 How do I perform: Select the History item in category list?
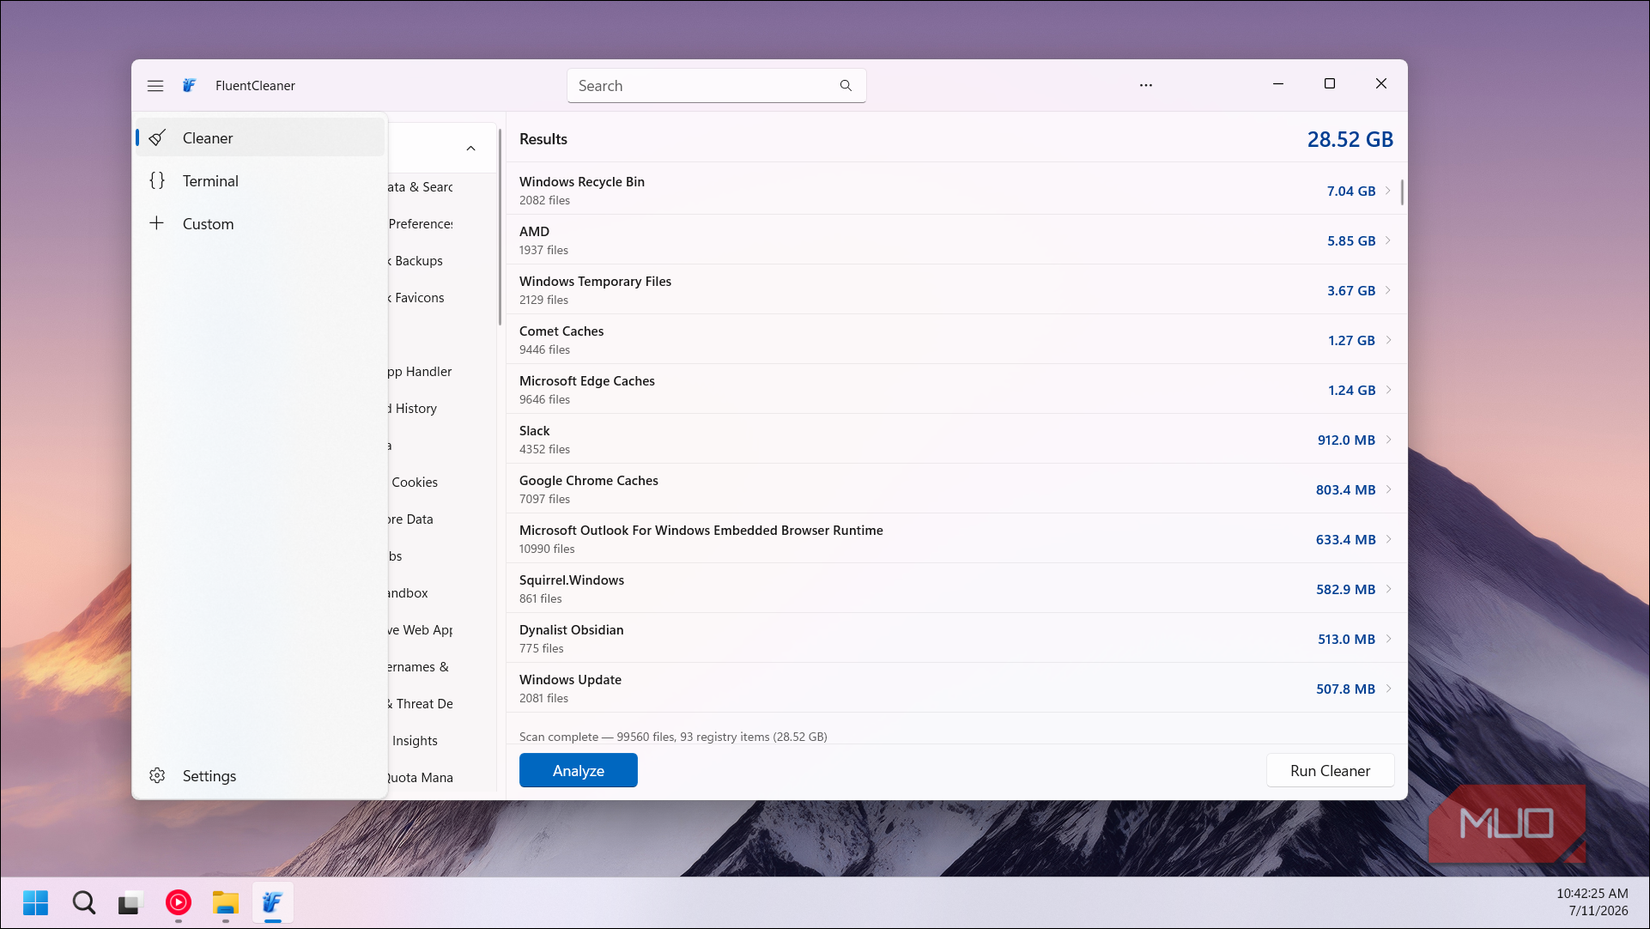coord(415,408)
